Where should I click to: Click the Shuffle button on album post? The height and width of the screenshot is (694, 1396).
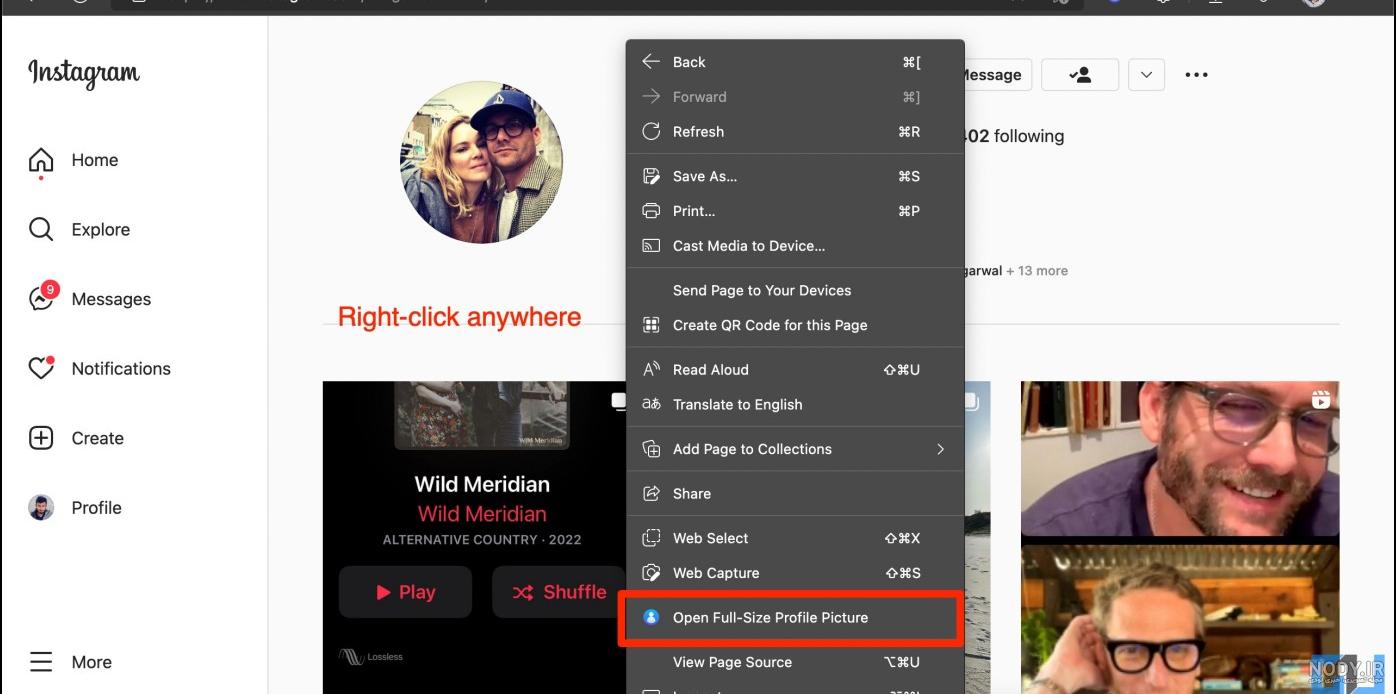click(x=559, y=592)
